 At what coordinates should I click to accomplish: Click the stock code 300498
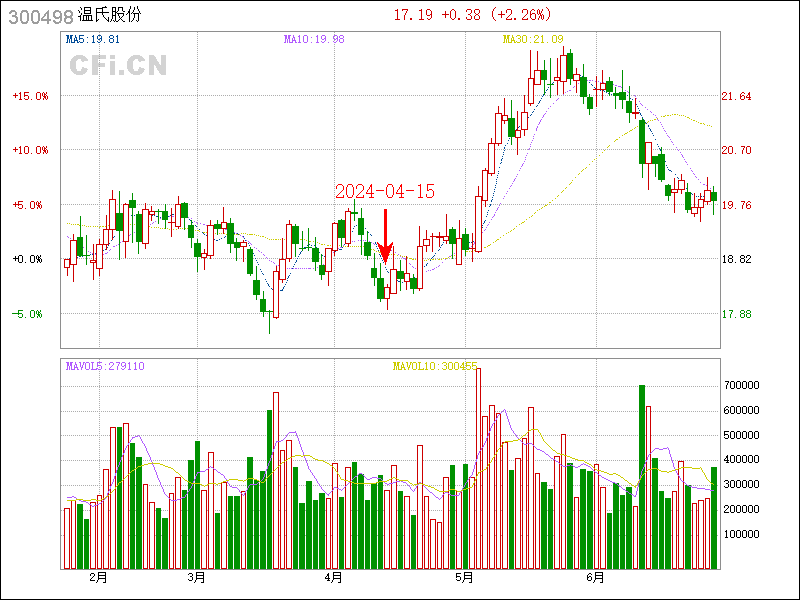[41, 17]
